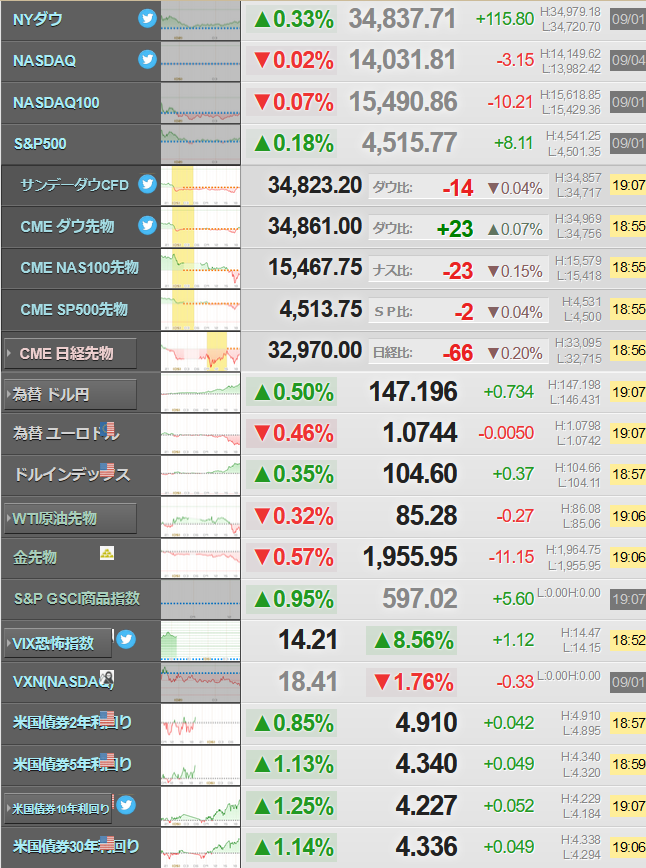Viewport: 646px width, 868px height.
Task: Click US flag icon on ドルインデックス
Action: coord(107,471)
